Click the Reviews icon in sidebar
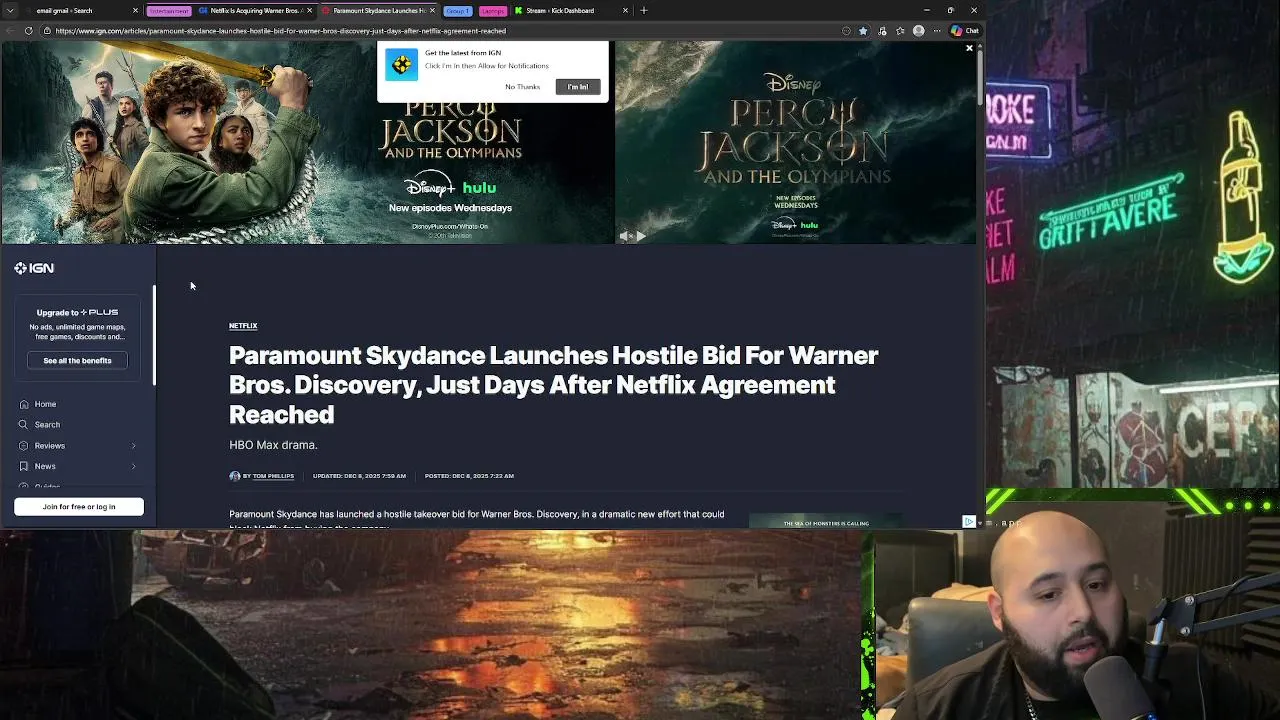1280x720 pixels. 24,446
